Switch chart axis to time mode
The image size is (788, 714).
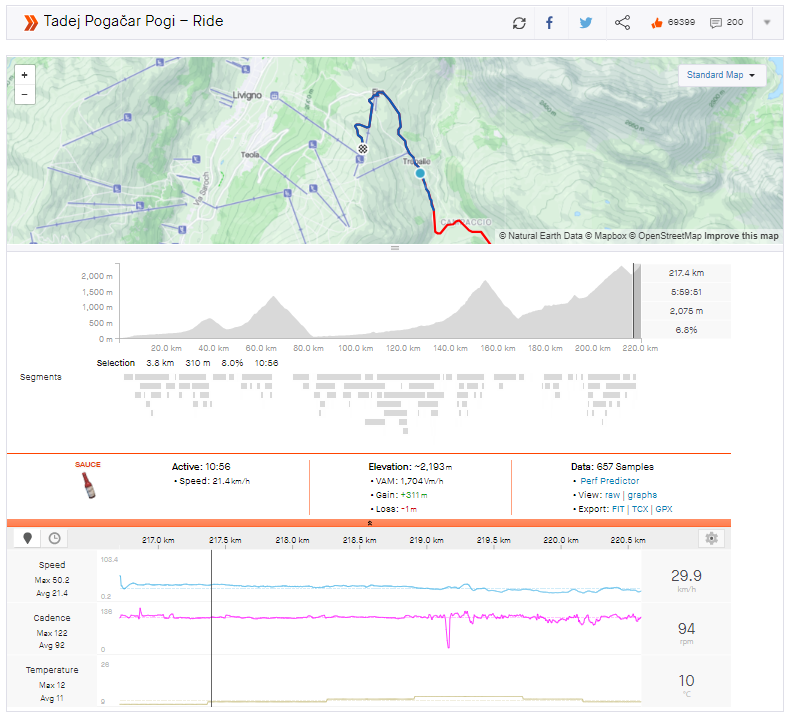click(54, 538)
